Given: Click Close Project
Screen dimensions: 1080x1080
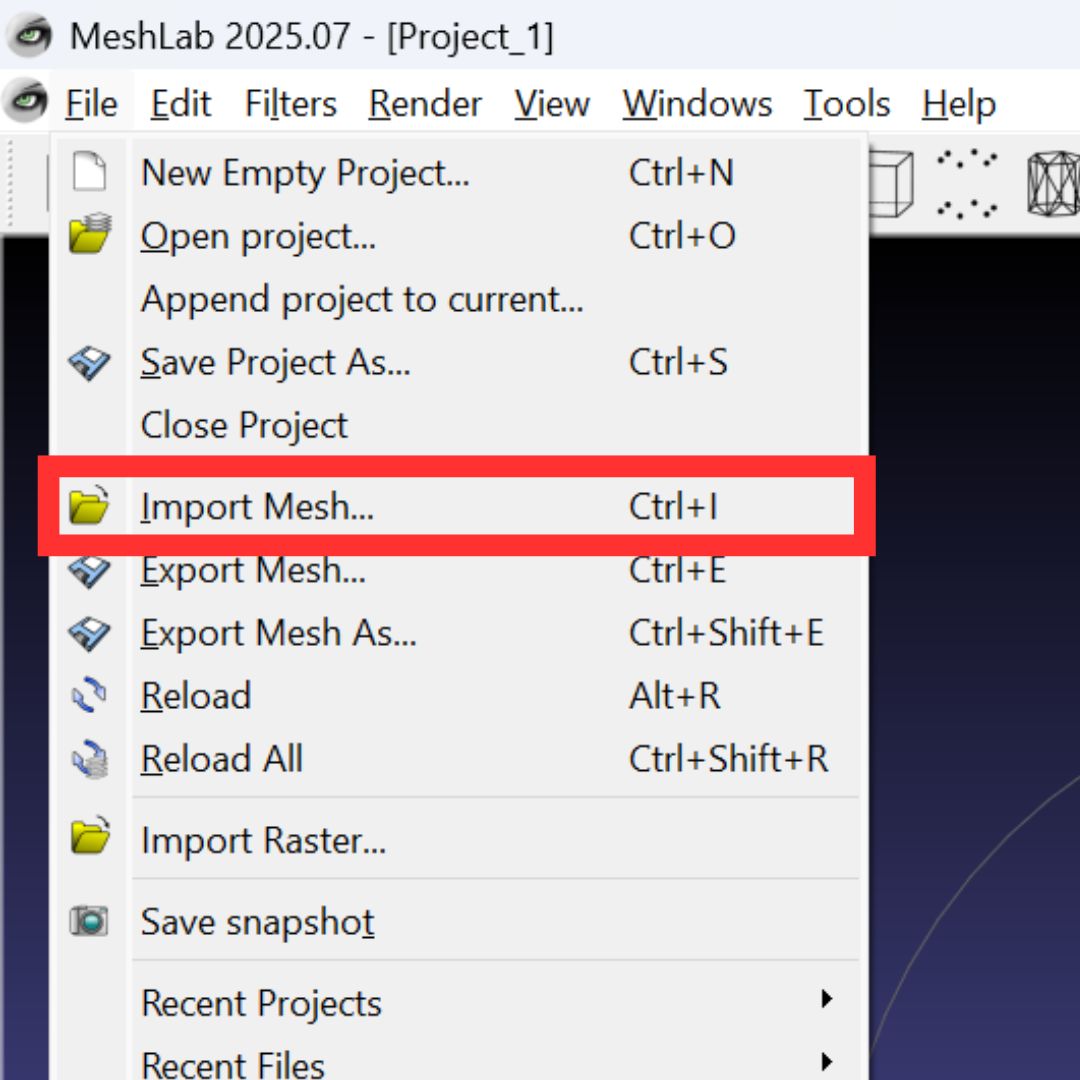Looking at the screenshot, I should [x=244, y=424].
